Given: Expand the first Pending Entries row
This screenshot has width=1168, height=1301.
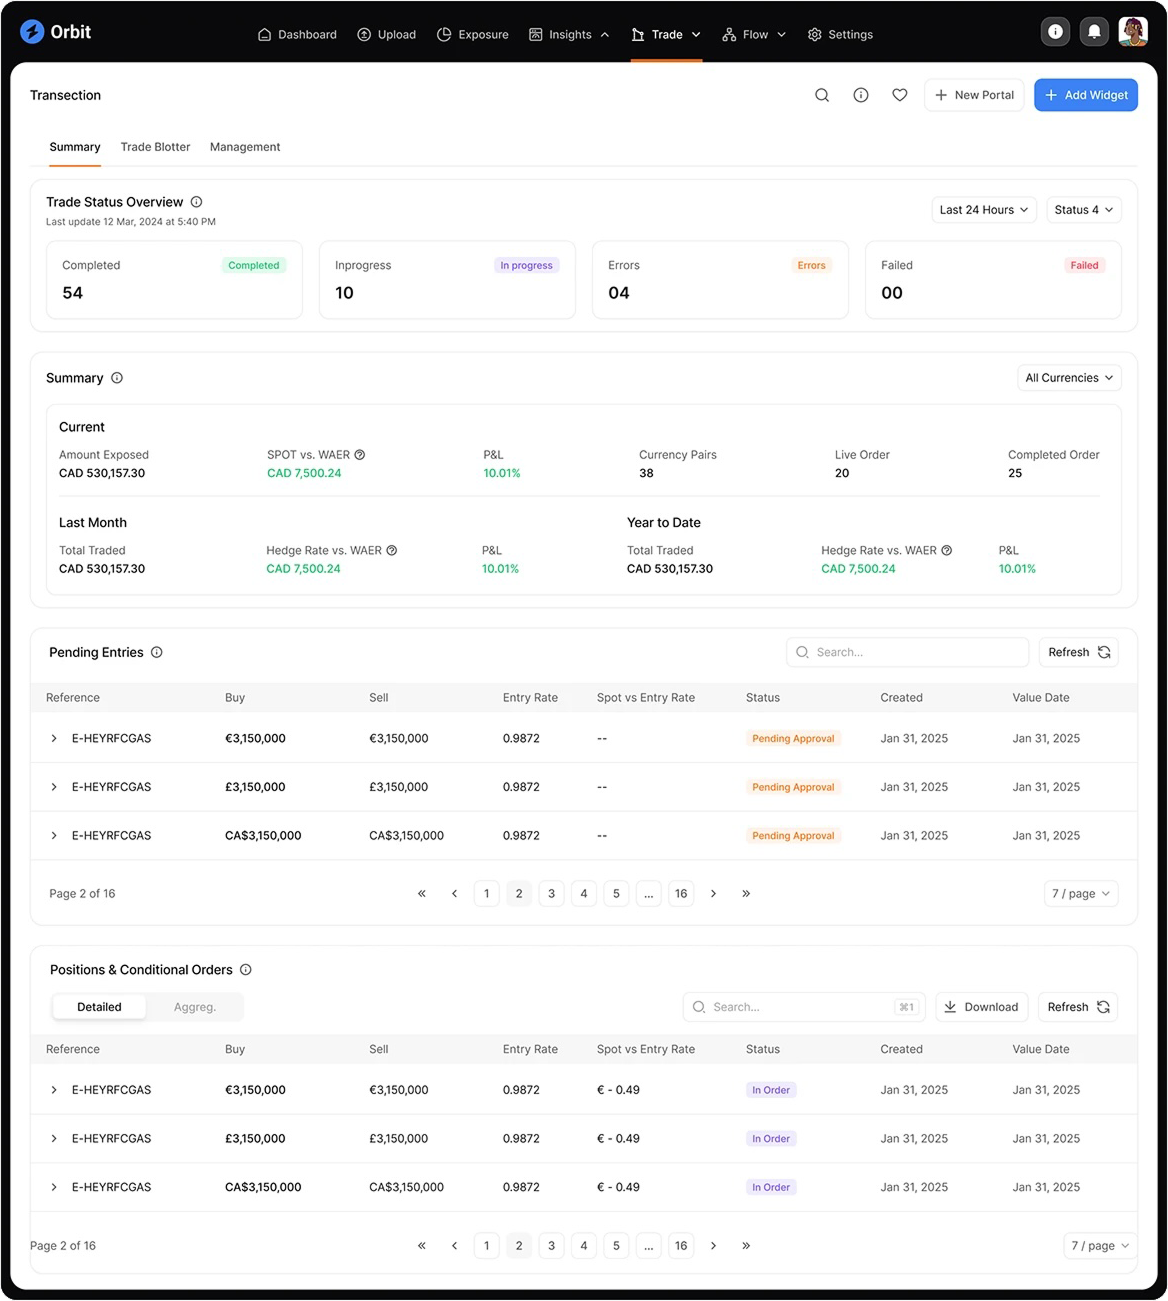Looking at the screenshot, I should pyautogui.click(x=54, y=739).
